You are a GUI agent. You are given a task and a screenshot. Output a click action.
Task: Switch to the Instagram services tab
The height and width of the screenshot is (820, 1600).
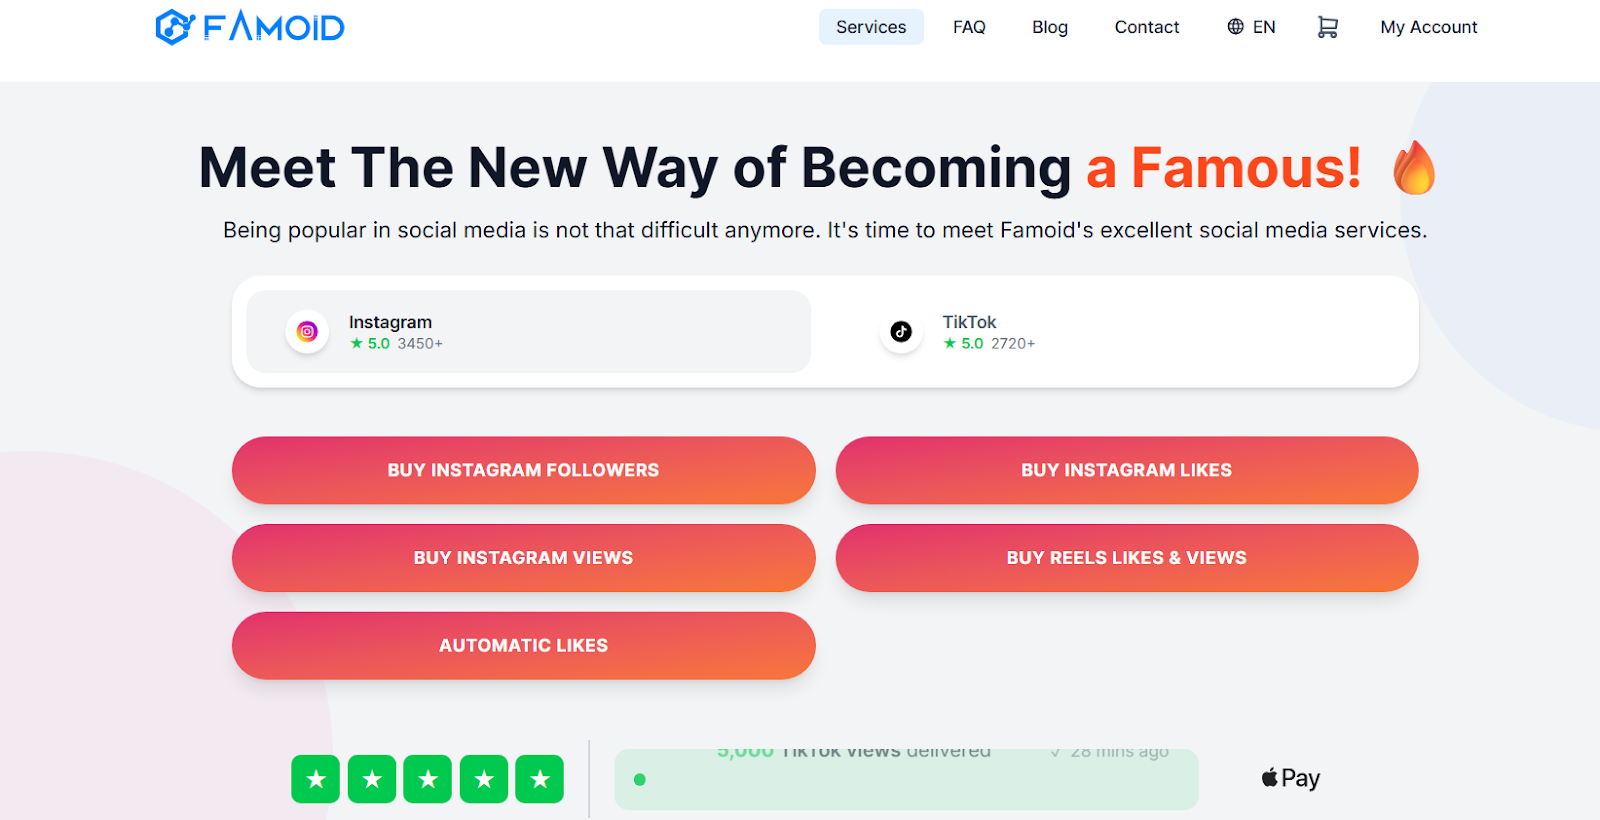[x=528, y=332]
